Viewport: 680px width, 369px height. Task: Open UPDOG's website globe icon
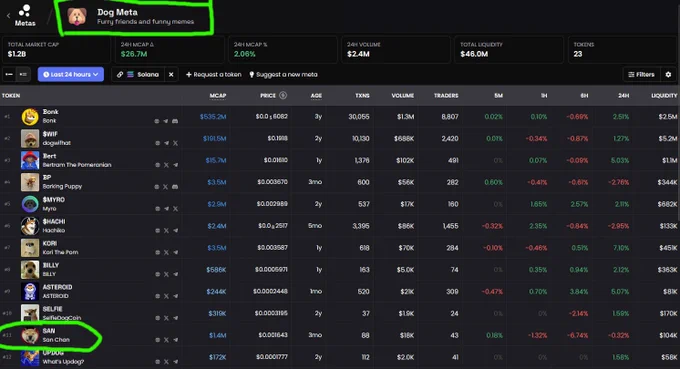click(157, 362)
